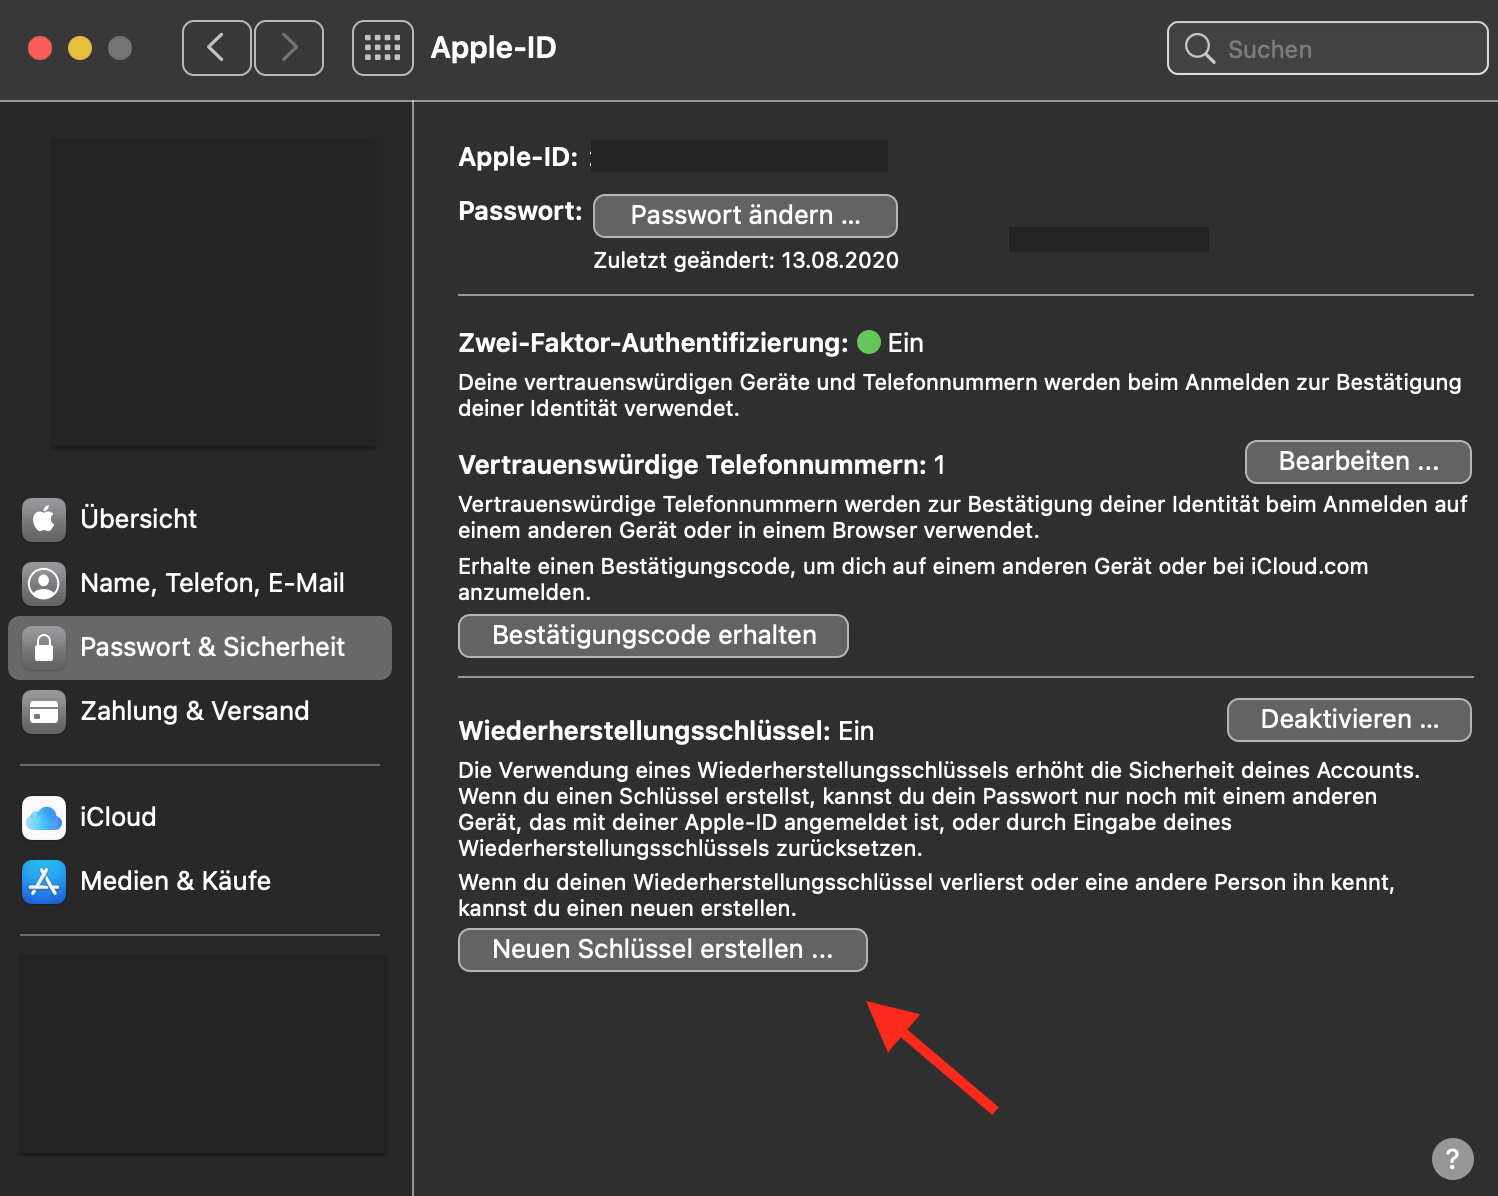
Task: Click the credit card icon for Zahlung & Versand
Action: (44, 711)
